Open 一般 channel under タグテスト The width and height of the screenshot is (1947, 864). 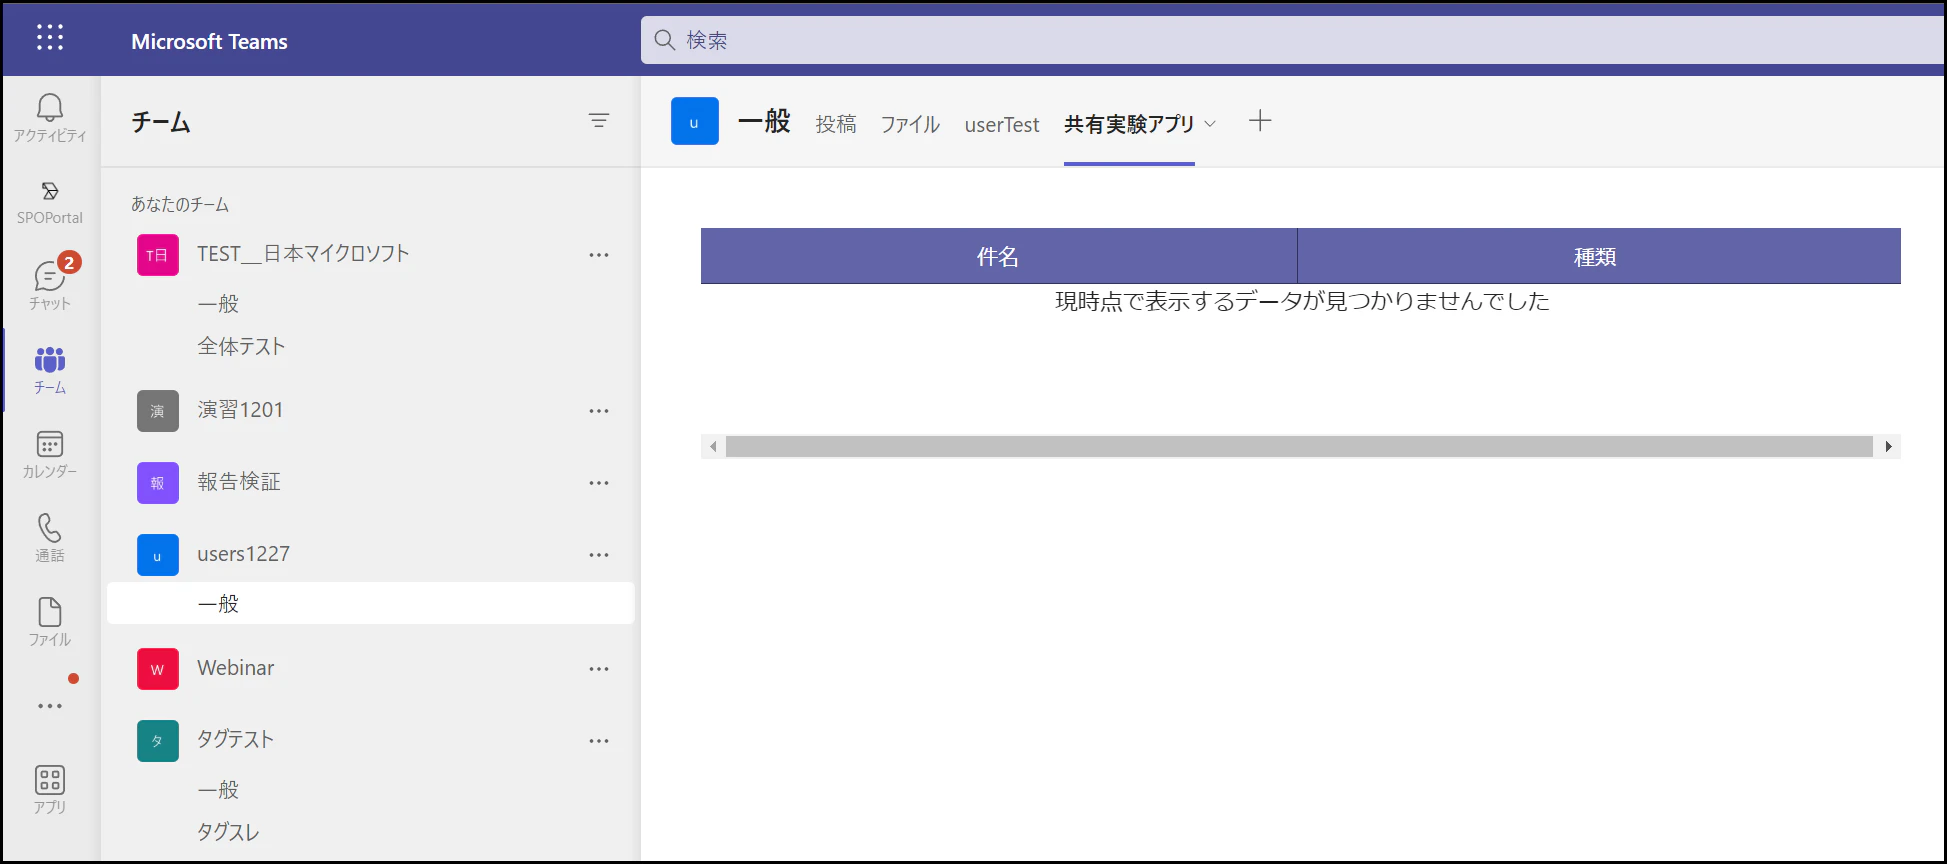pos(218,790)
